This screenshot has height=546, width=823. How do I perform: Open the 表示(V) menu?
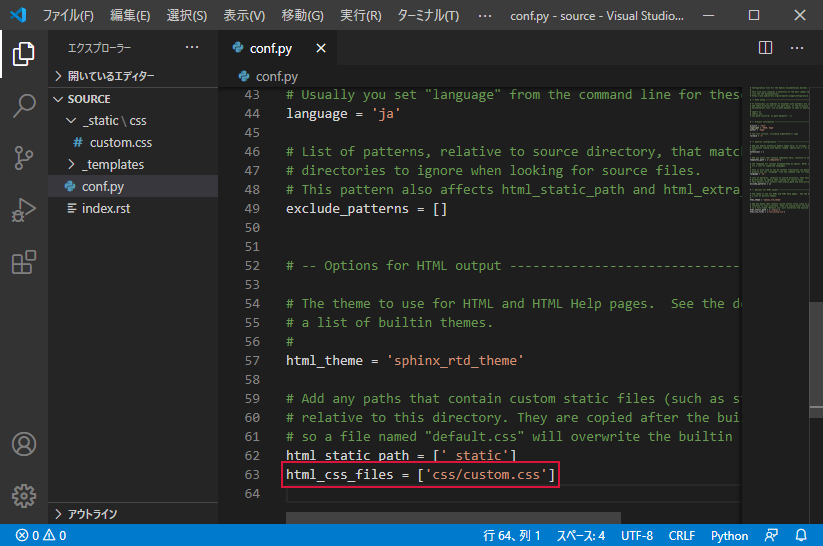(244, 15)
